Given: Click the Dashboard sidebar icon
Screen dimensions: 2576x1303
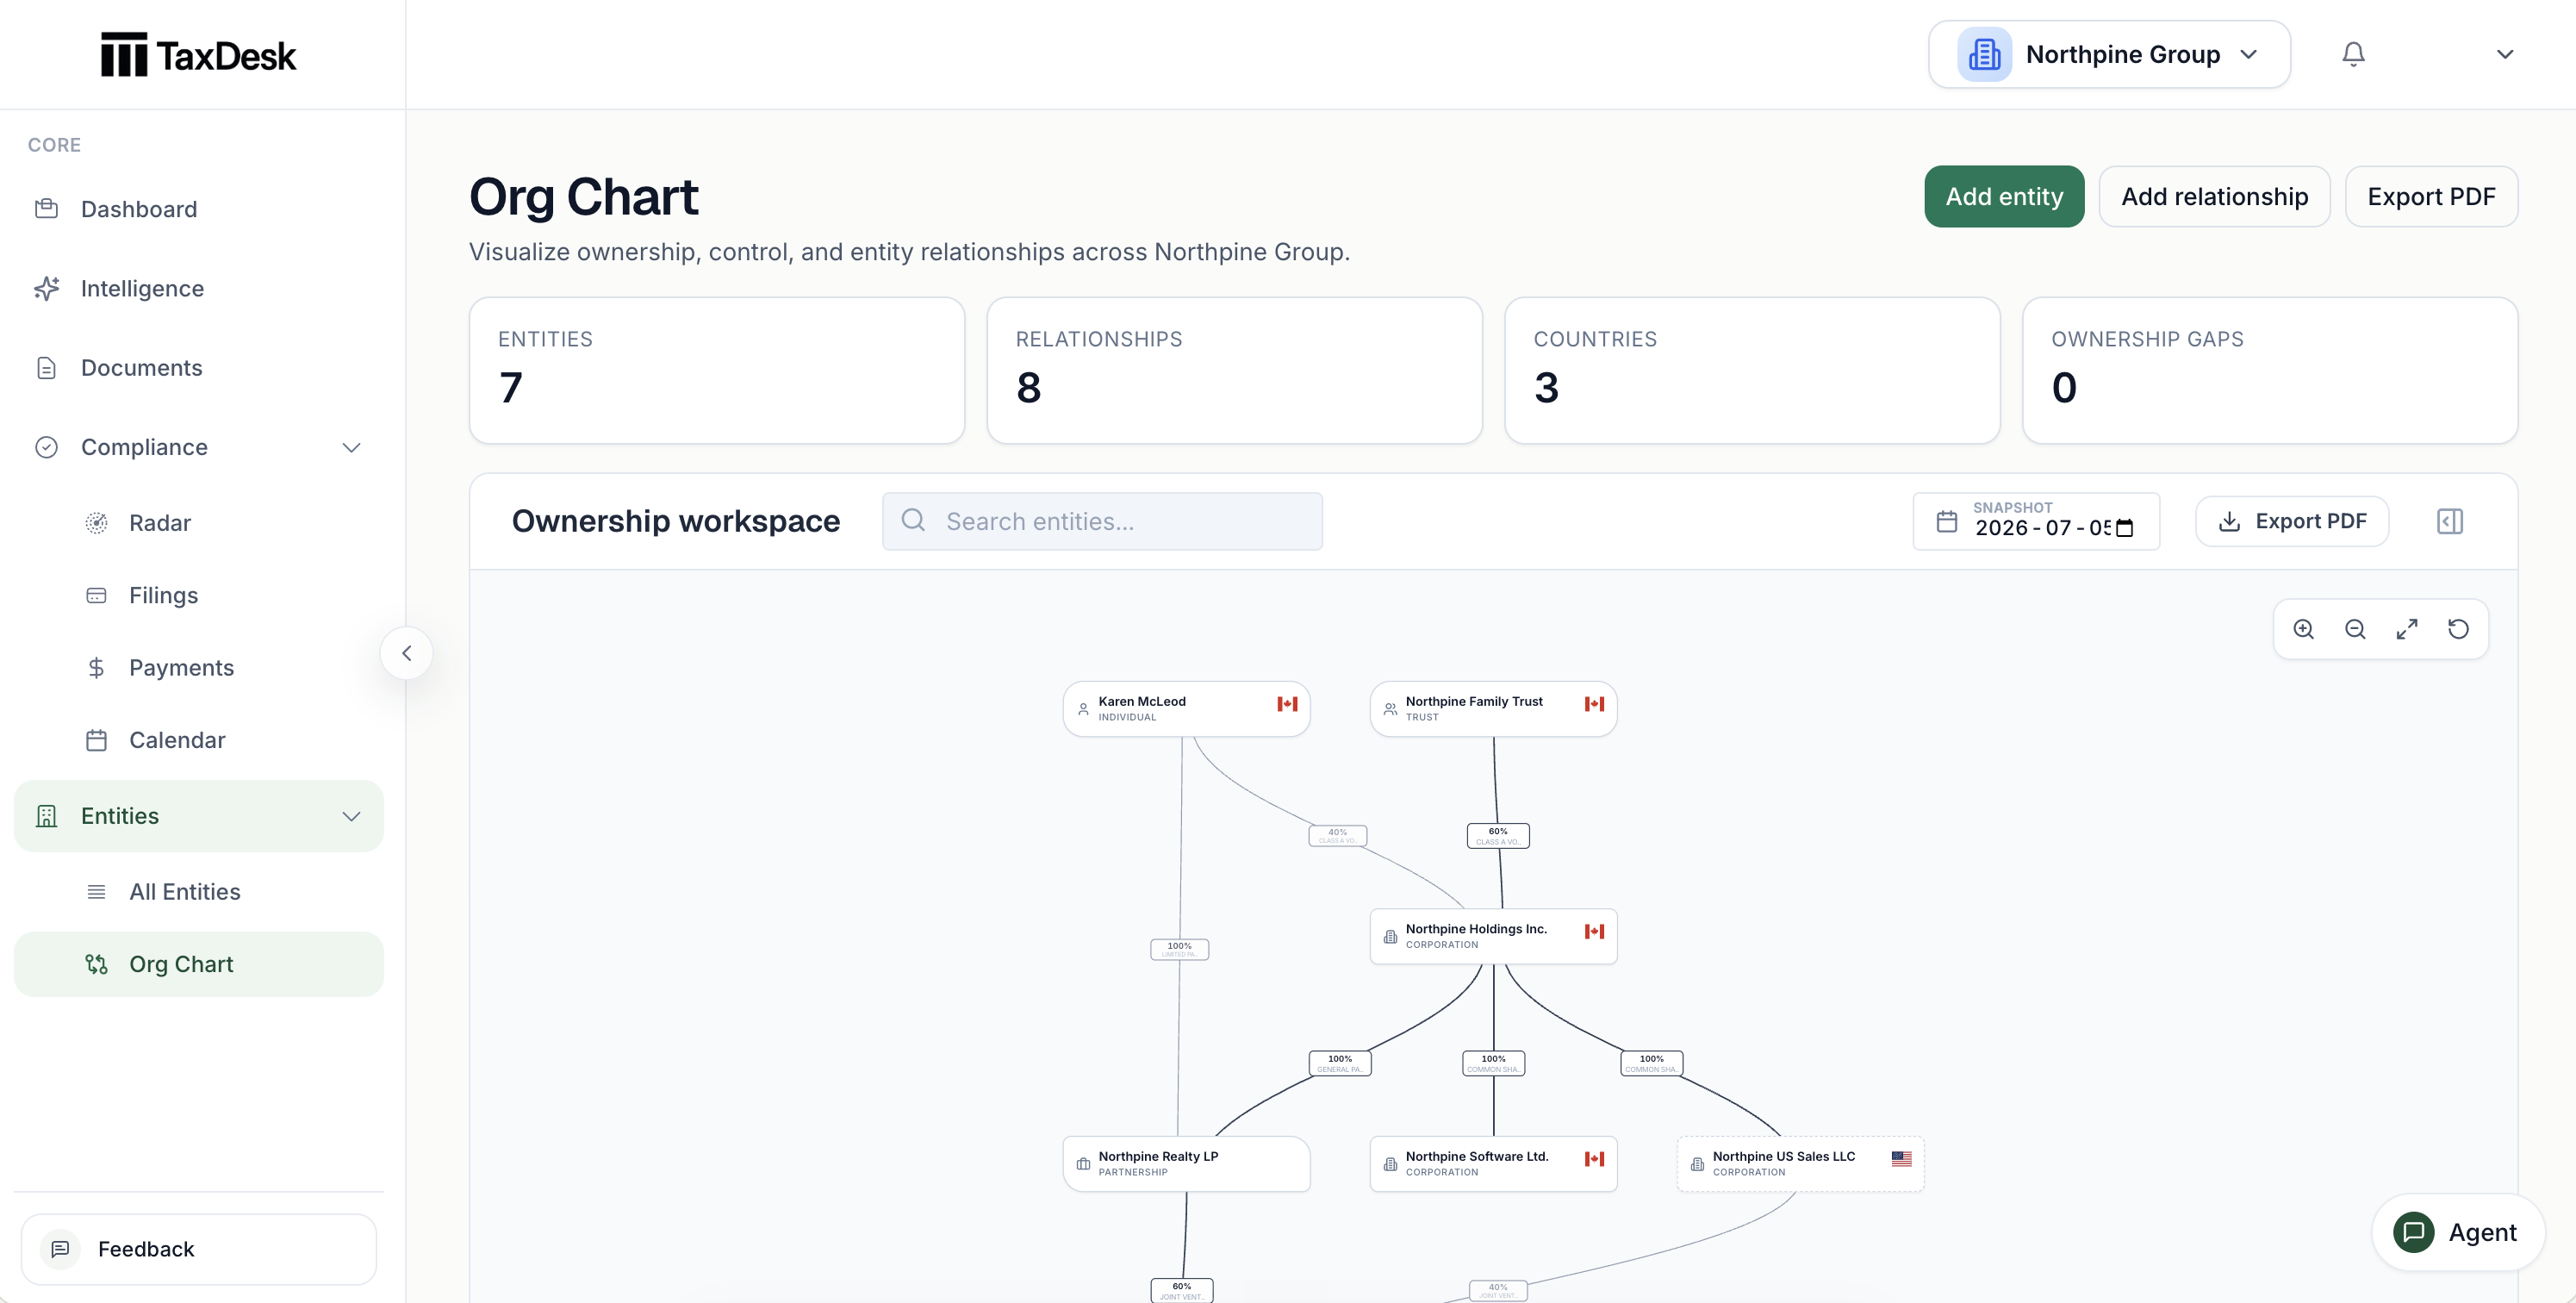Looking at the screenshot, I should pos(46,209).
